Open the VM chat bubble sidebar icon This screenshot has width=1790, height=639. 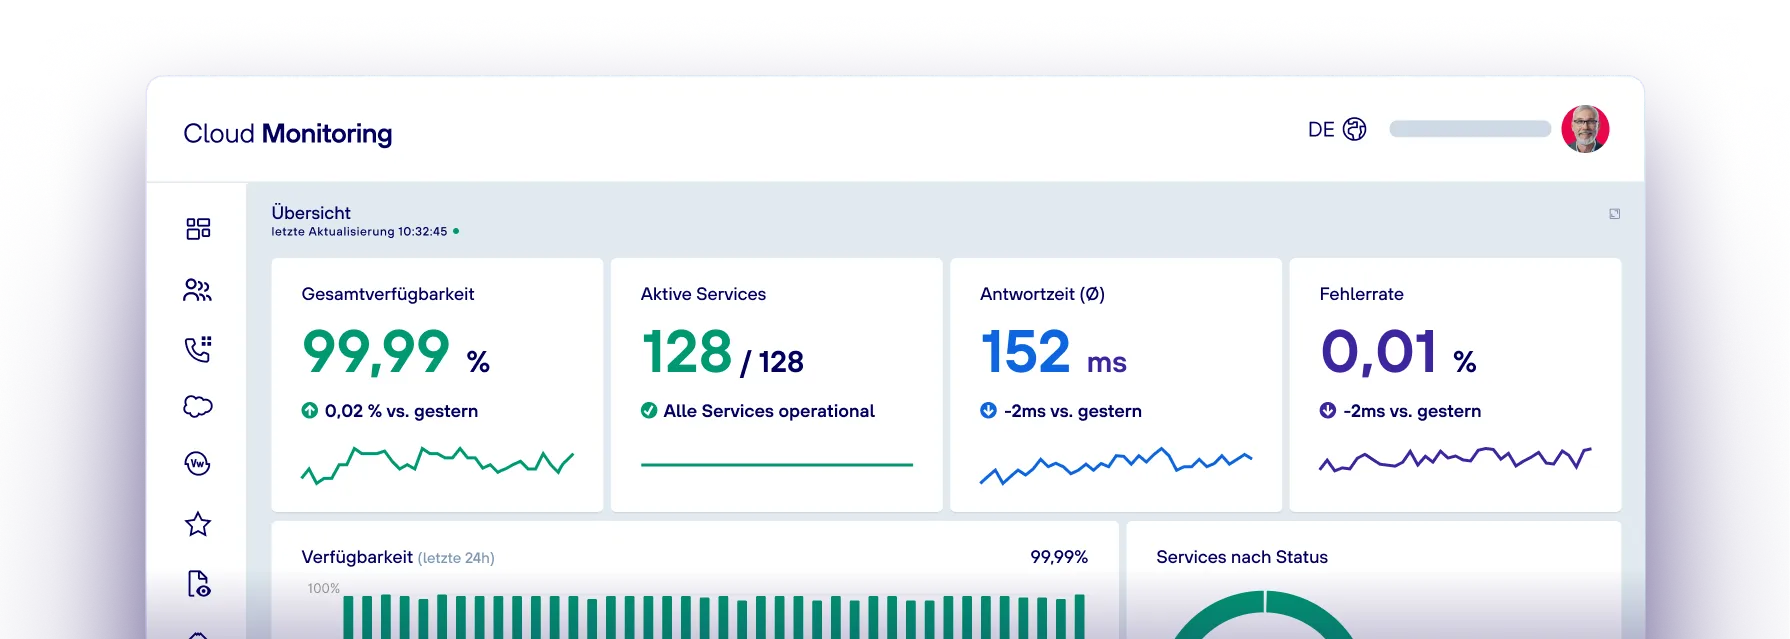[198, 464]
